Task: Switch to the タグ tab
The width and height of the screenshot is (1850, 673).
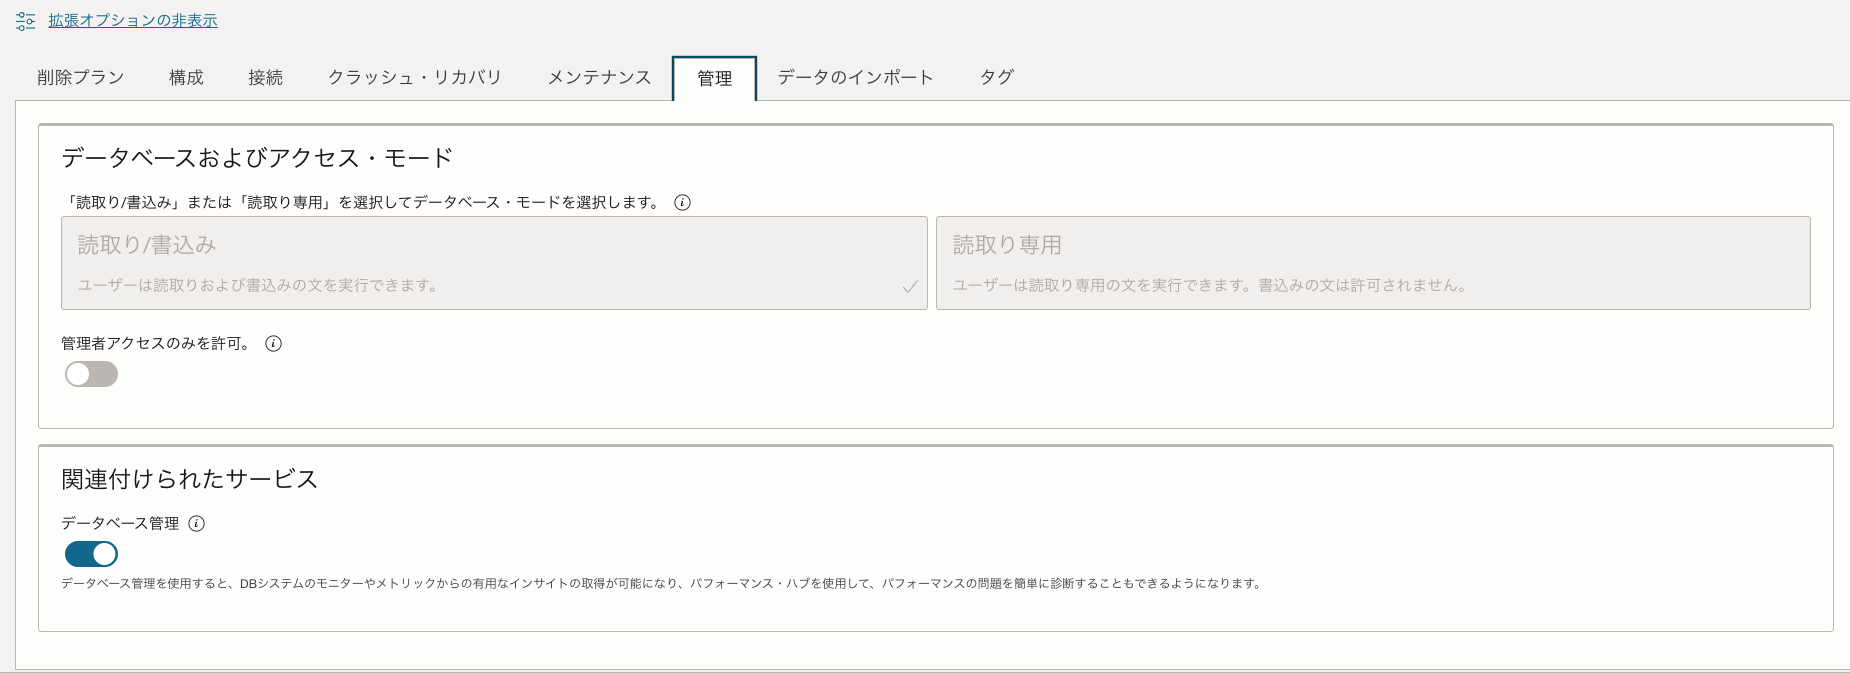Action: click(996, 78)
